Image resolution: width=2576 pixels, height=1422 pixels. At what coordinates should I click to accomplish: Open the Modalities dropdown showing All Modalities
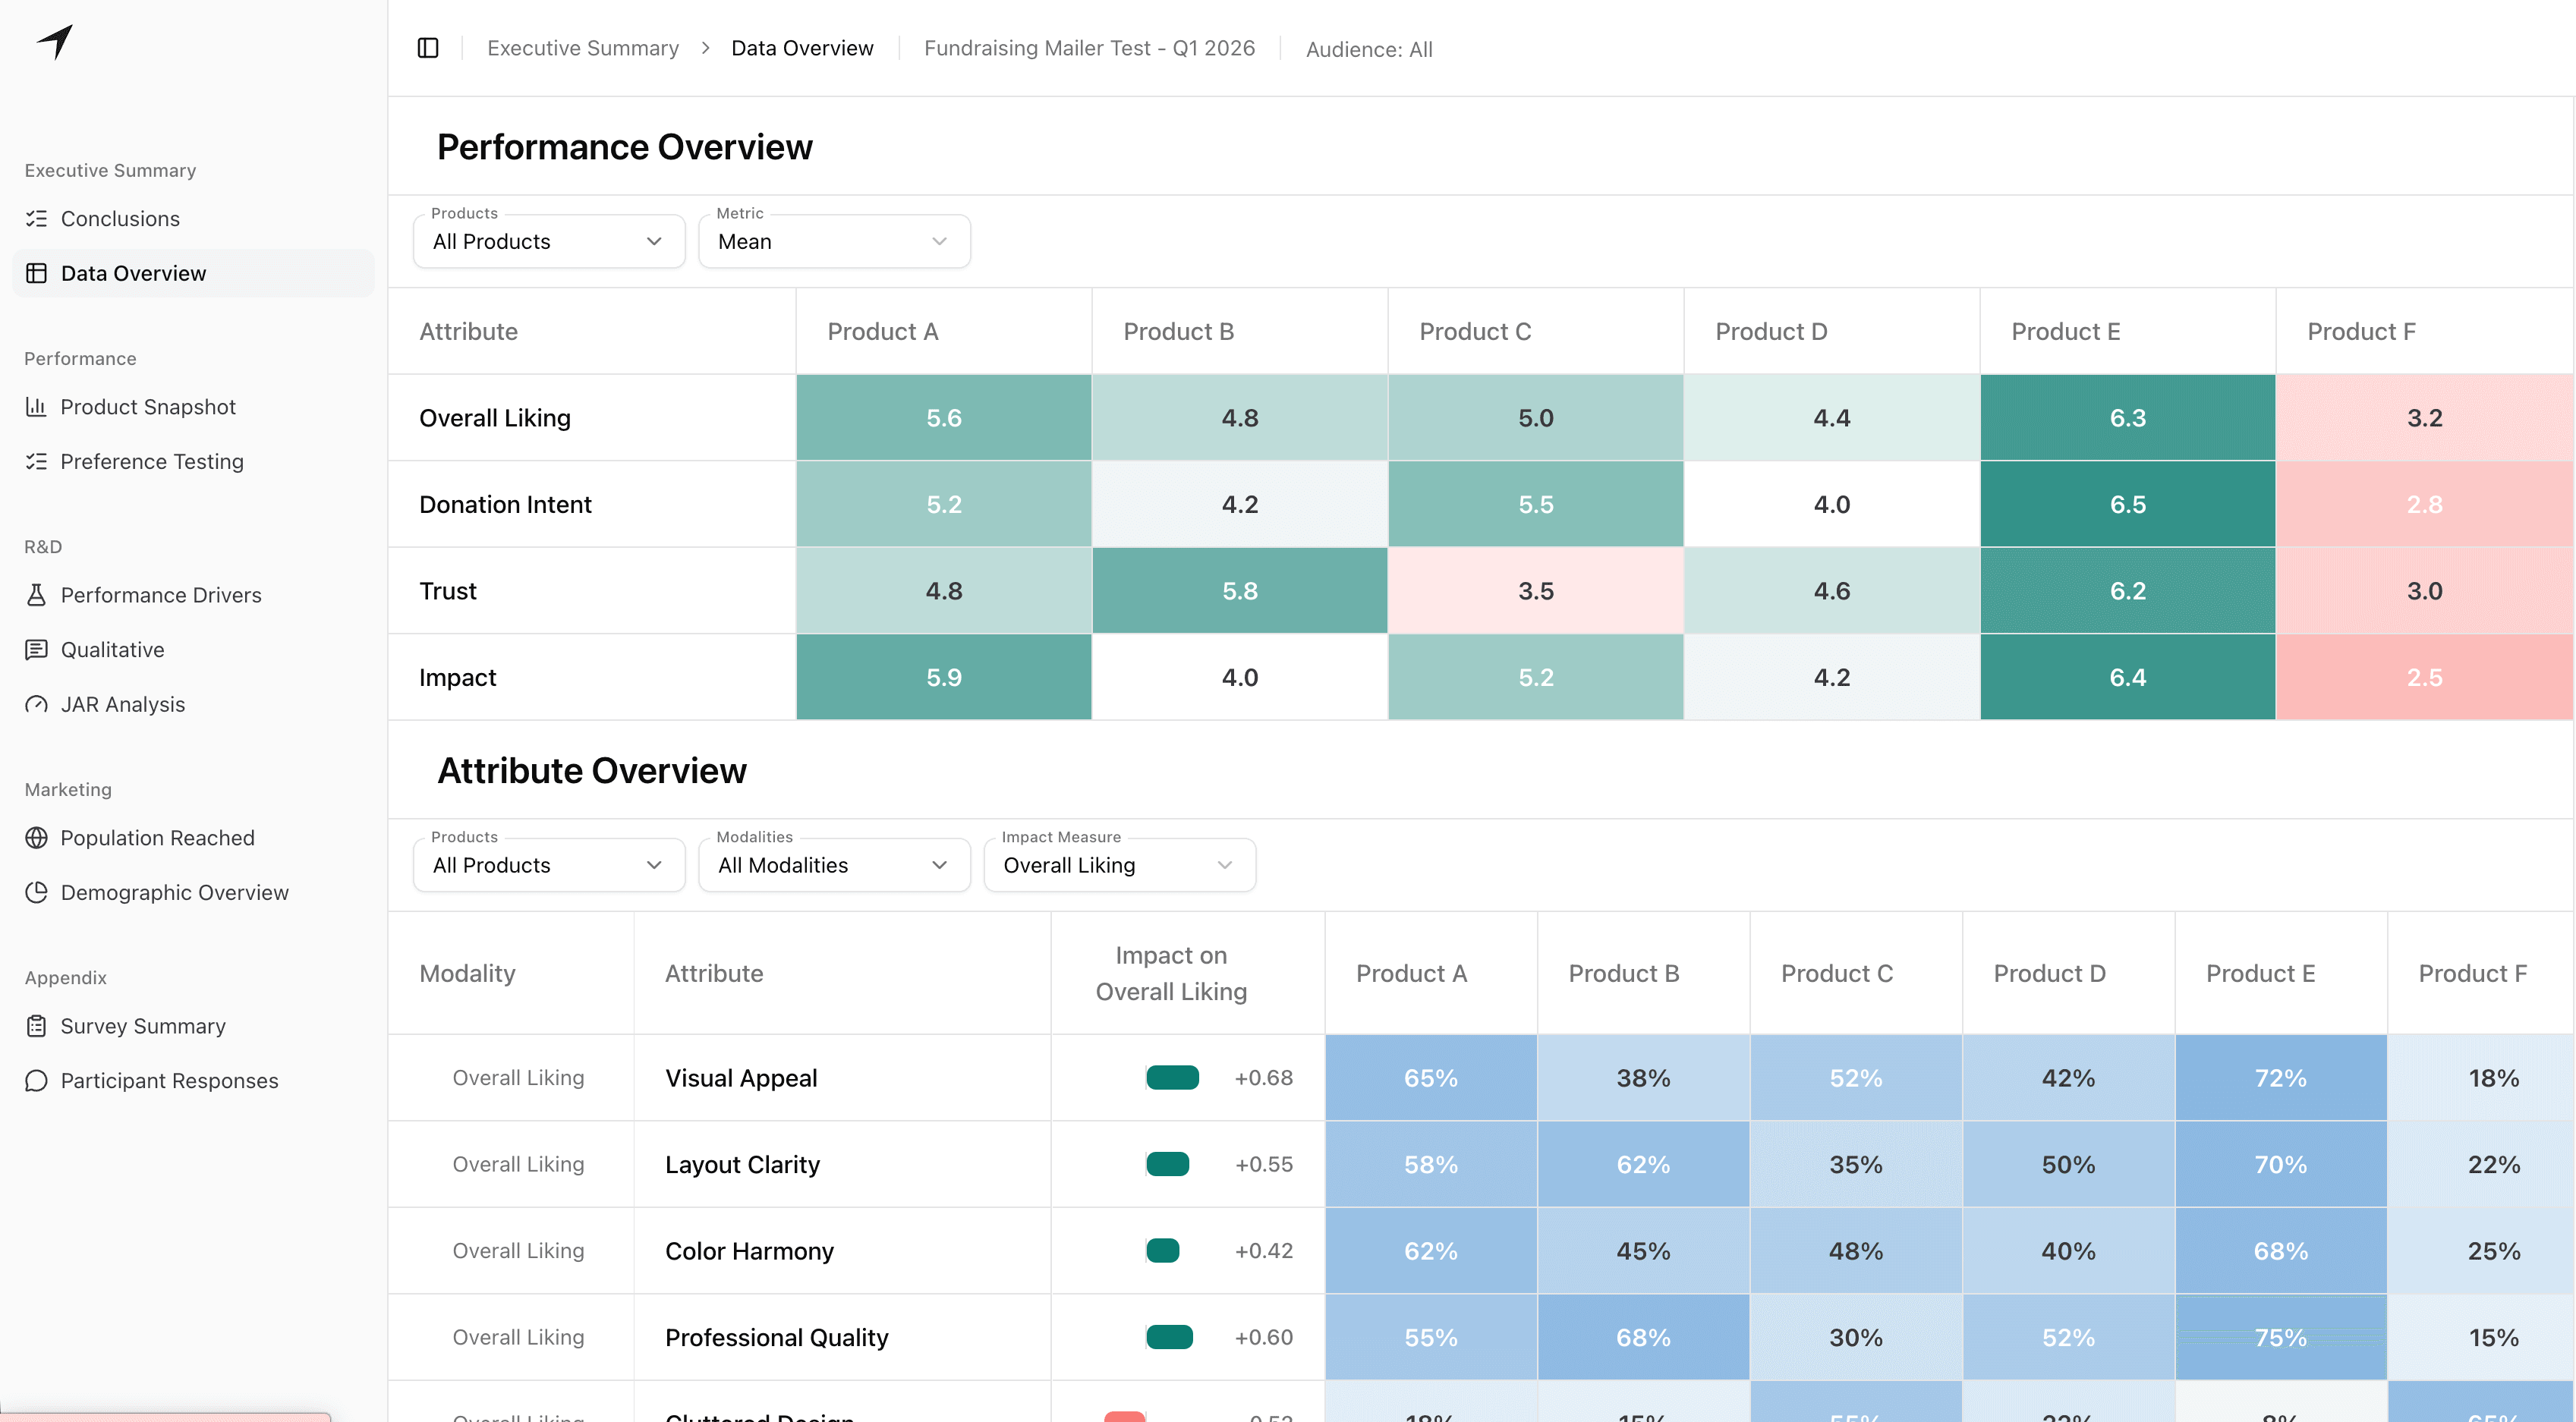[834, 864]
